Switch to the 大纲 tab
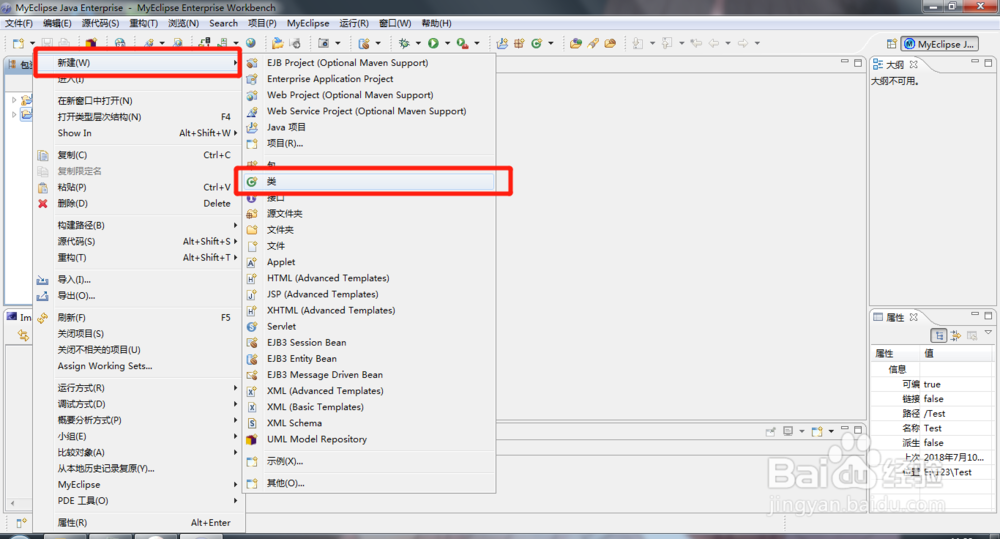Viewport: 1000px width, 539px height. (895, 64)
